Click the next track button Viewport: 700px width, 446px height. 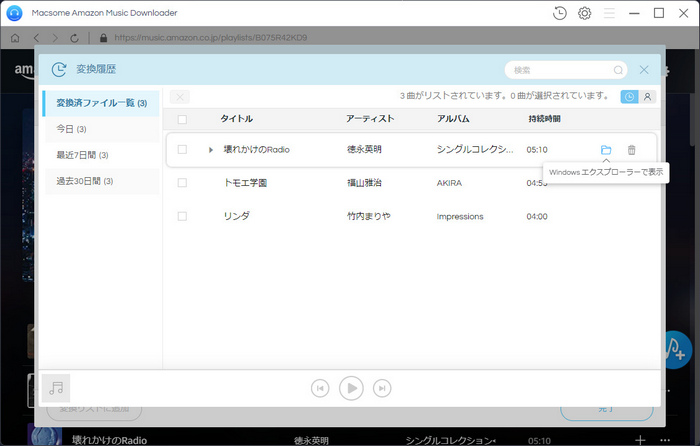tap(382, 388)
